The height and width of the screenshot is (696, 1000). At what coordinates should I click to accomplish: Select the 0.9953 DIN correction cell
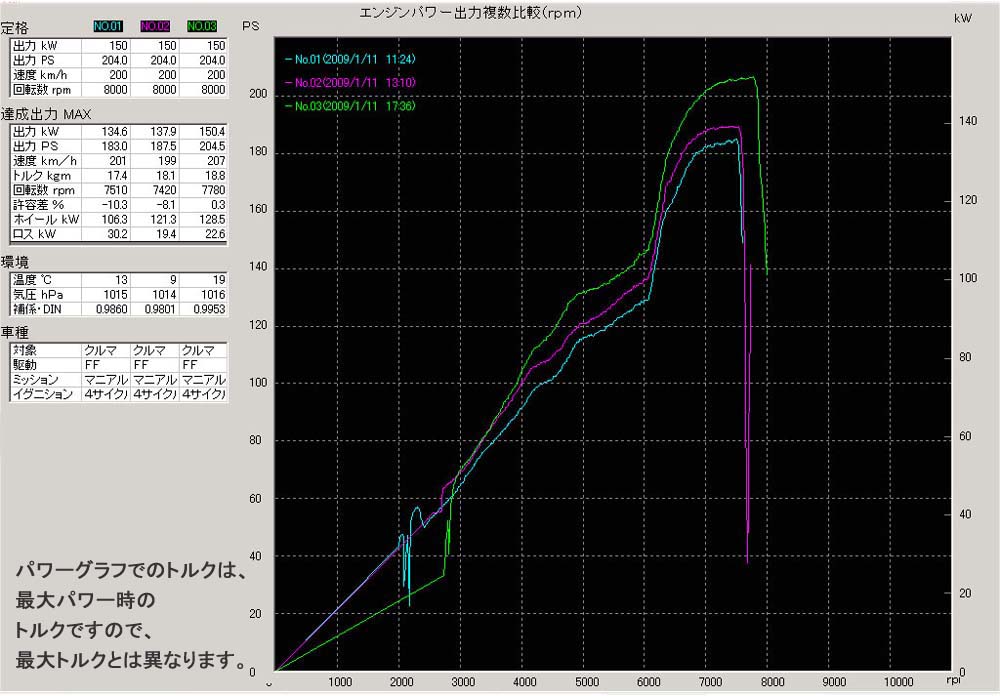(206, 309)
